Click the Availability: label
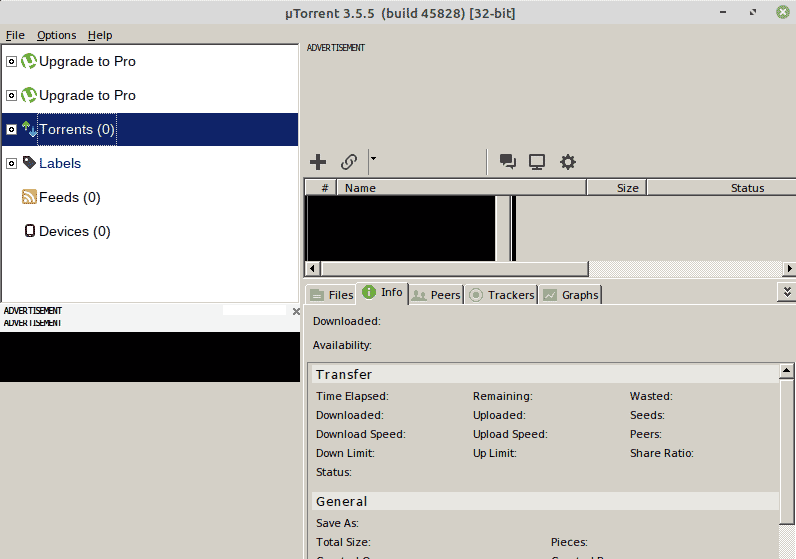The image size is (796, 559). (x=342, y=345)
